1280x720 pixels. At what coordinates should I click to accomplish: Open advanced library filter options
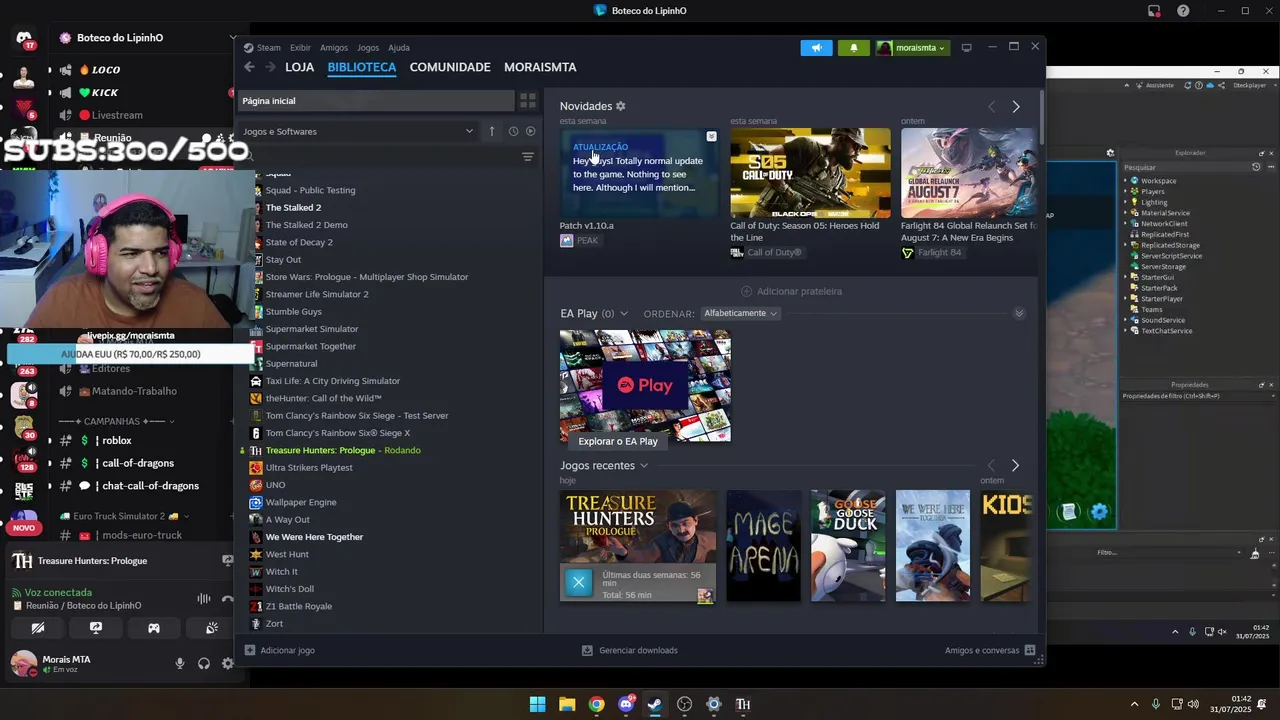point(528,157)
